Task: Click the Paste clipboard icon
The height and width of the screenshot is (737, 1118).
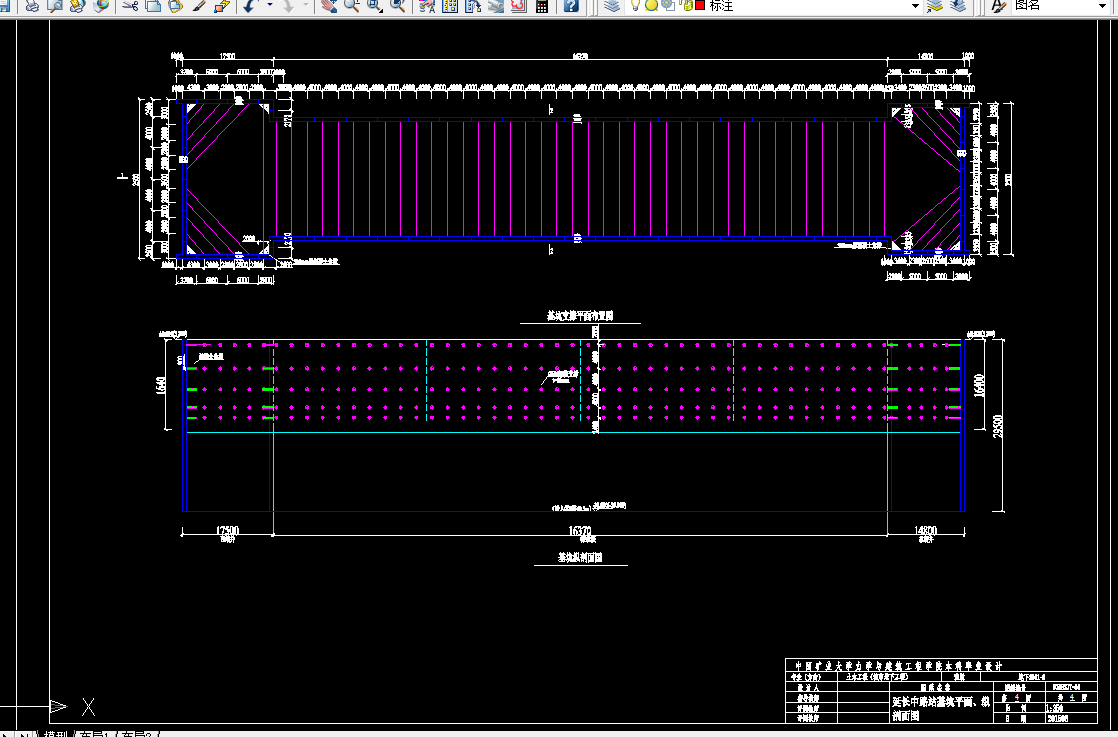Action: (x=175, y=6)
